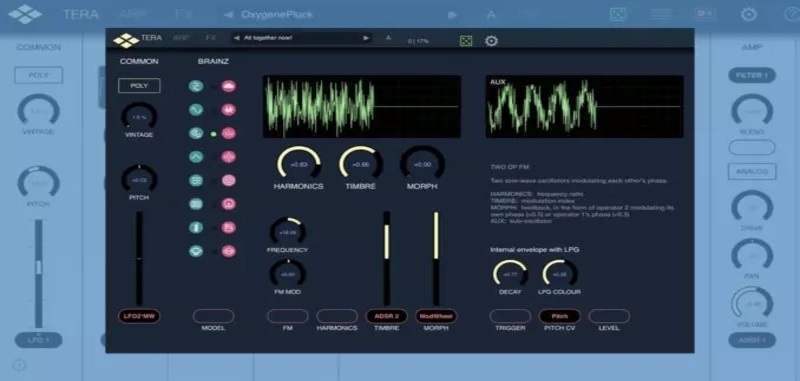Switch to the ARP tab
Viewport: 800px width, 381px height.
click(181, 38)
